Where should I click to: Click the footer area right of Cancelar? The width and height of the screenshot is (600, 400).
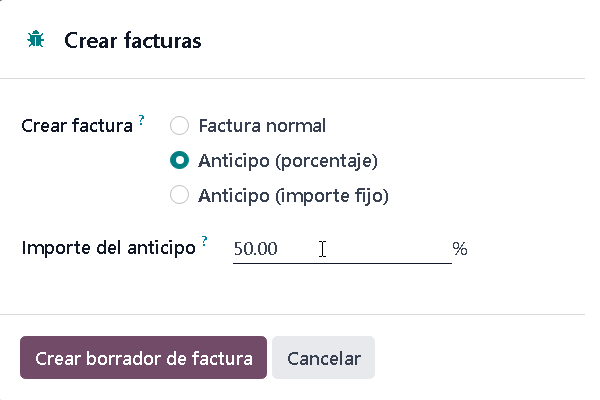478,358
